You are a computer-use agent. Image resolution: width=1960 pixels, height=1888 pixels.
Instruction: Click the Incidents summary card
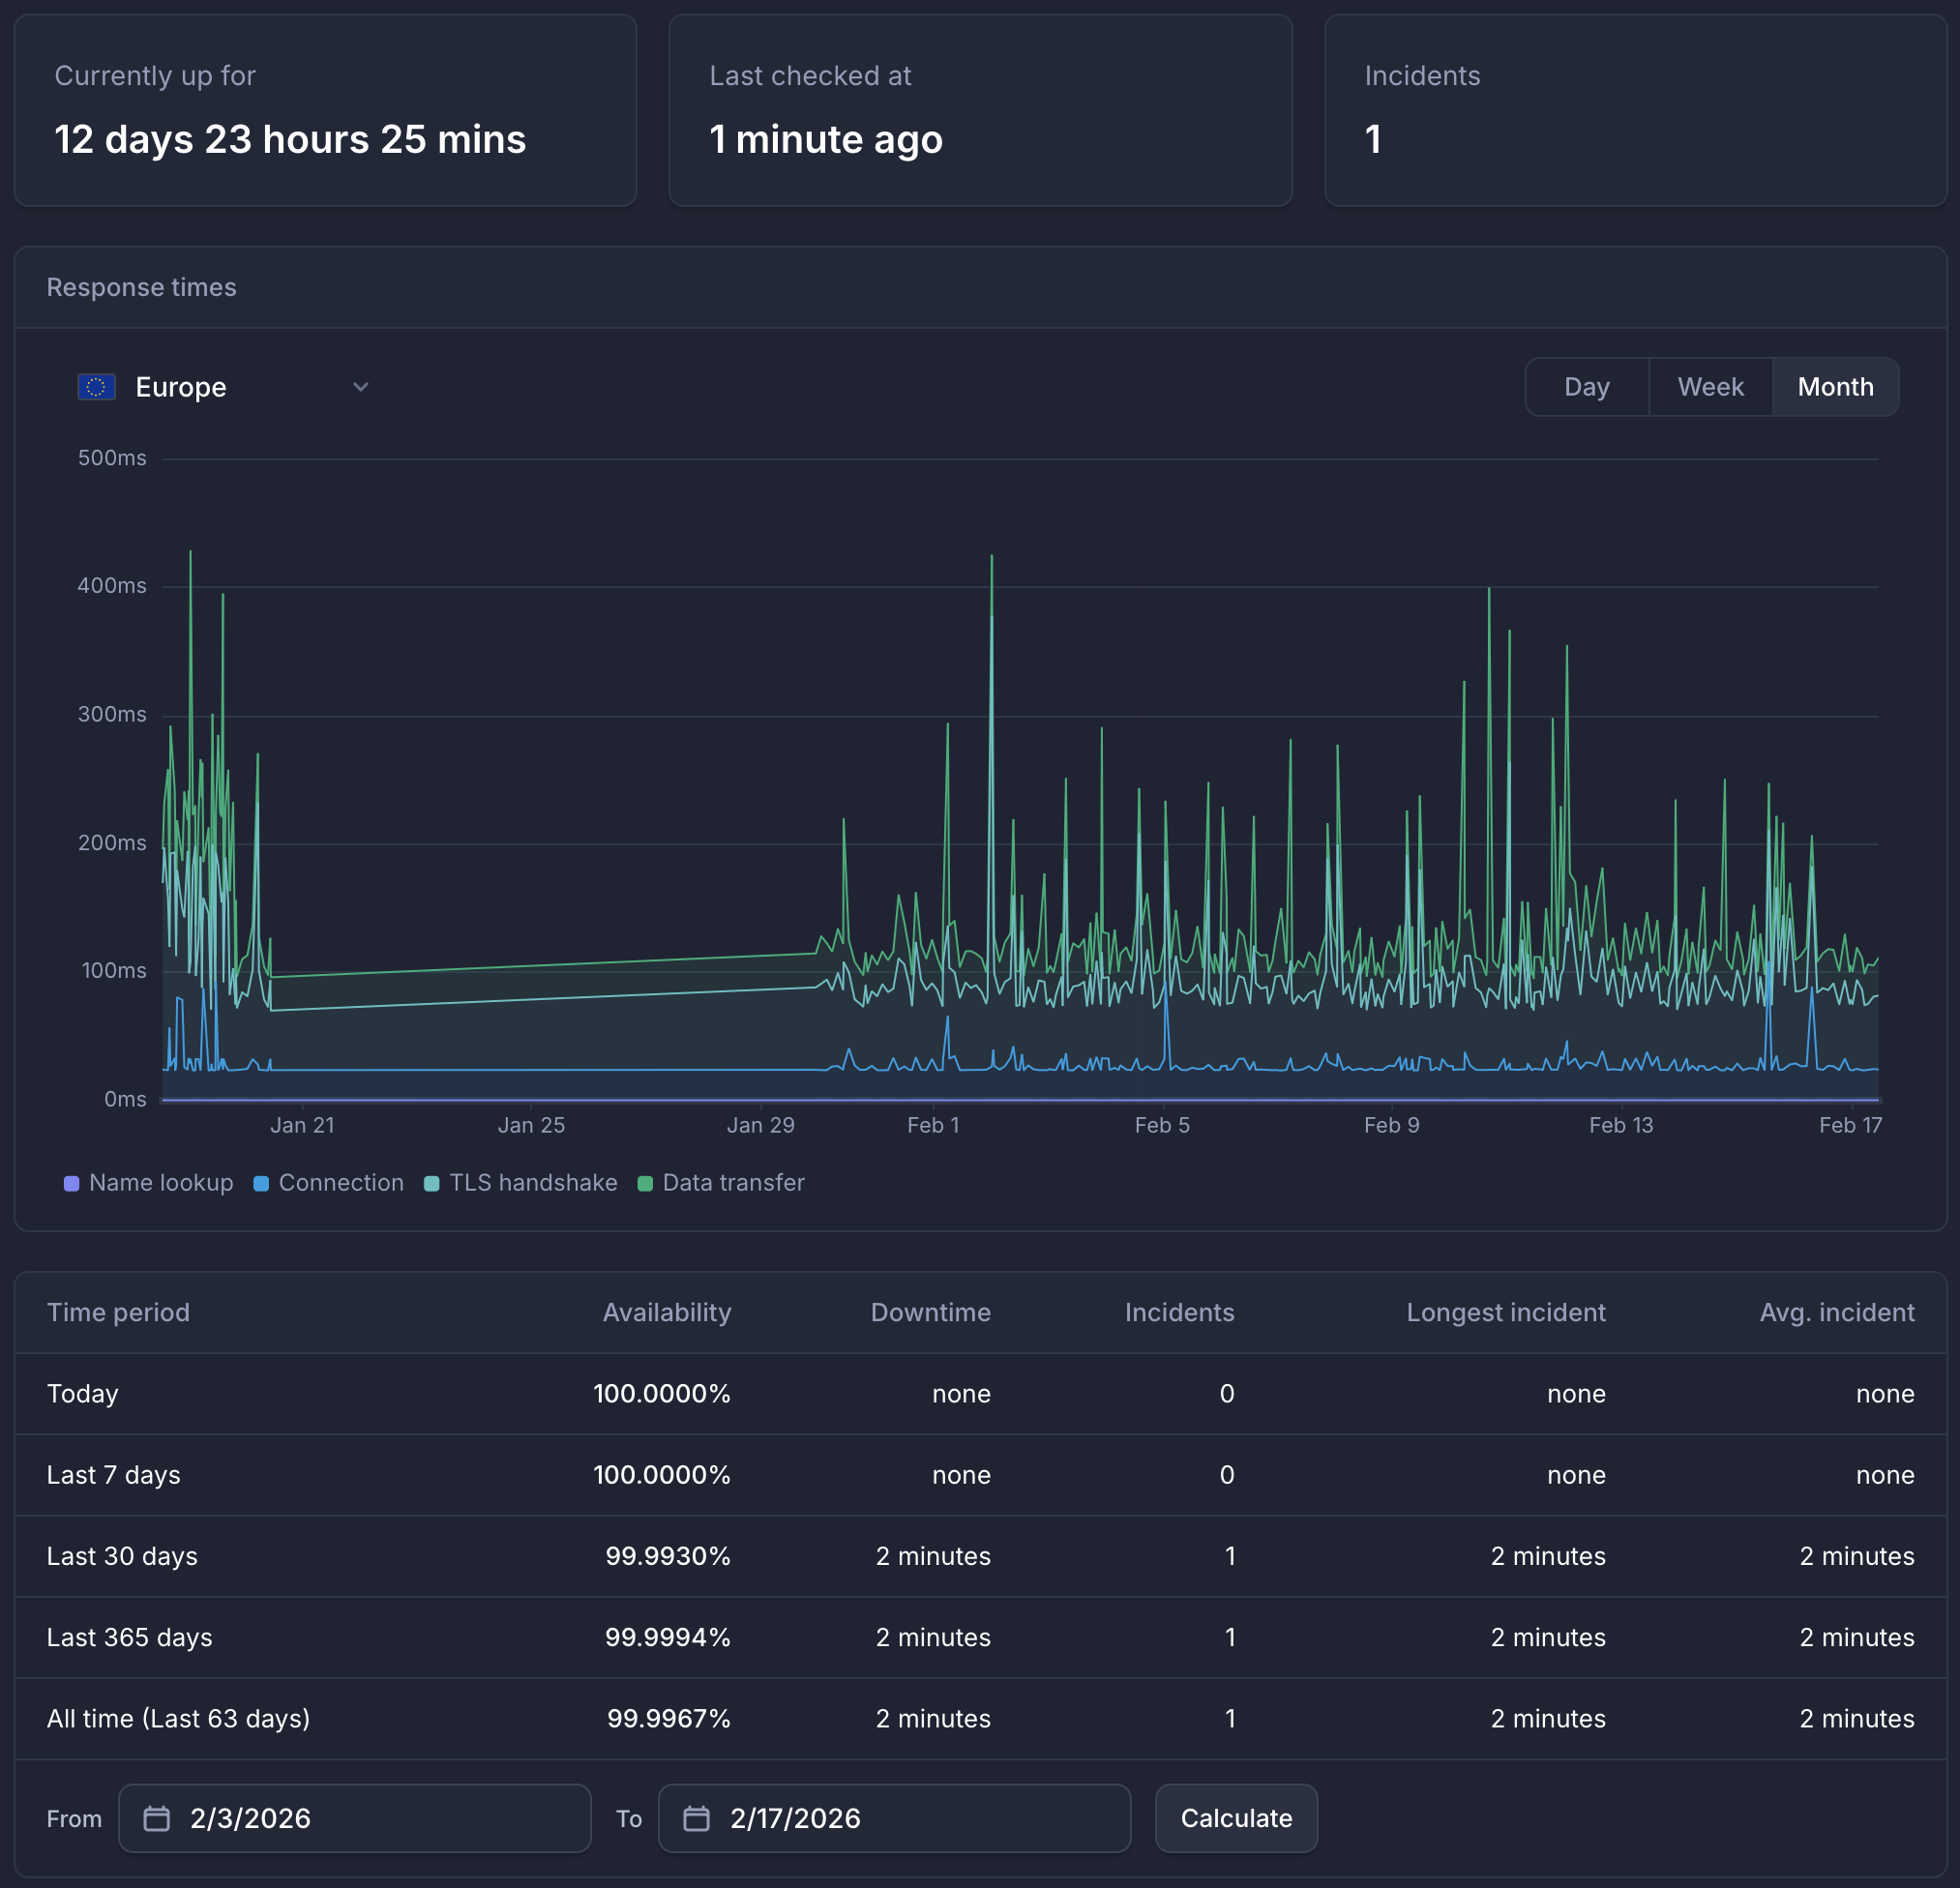click(x=1635, y=110)
